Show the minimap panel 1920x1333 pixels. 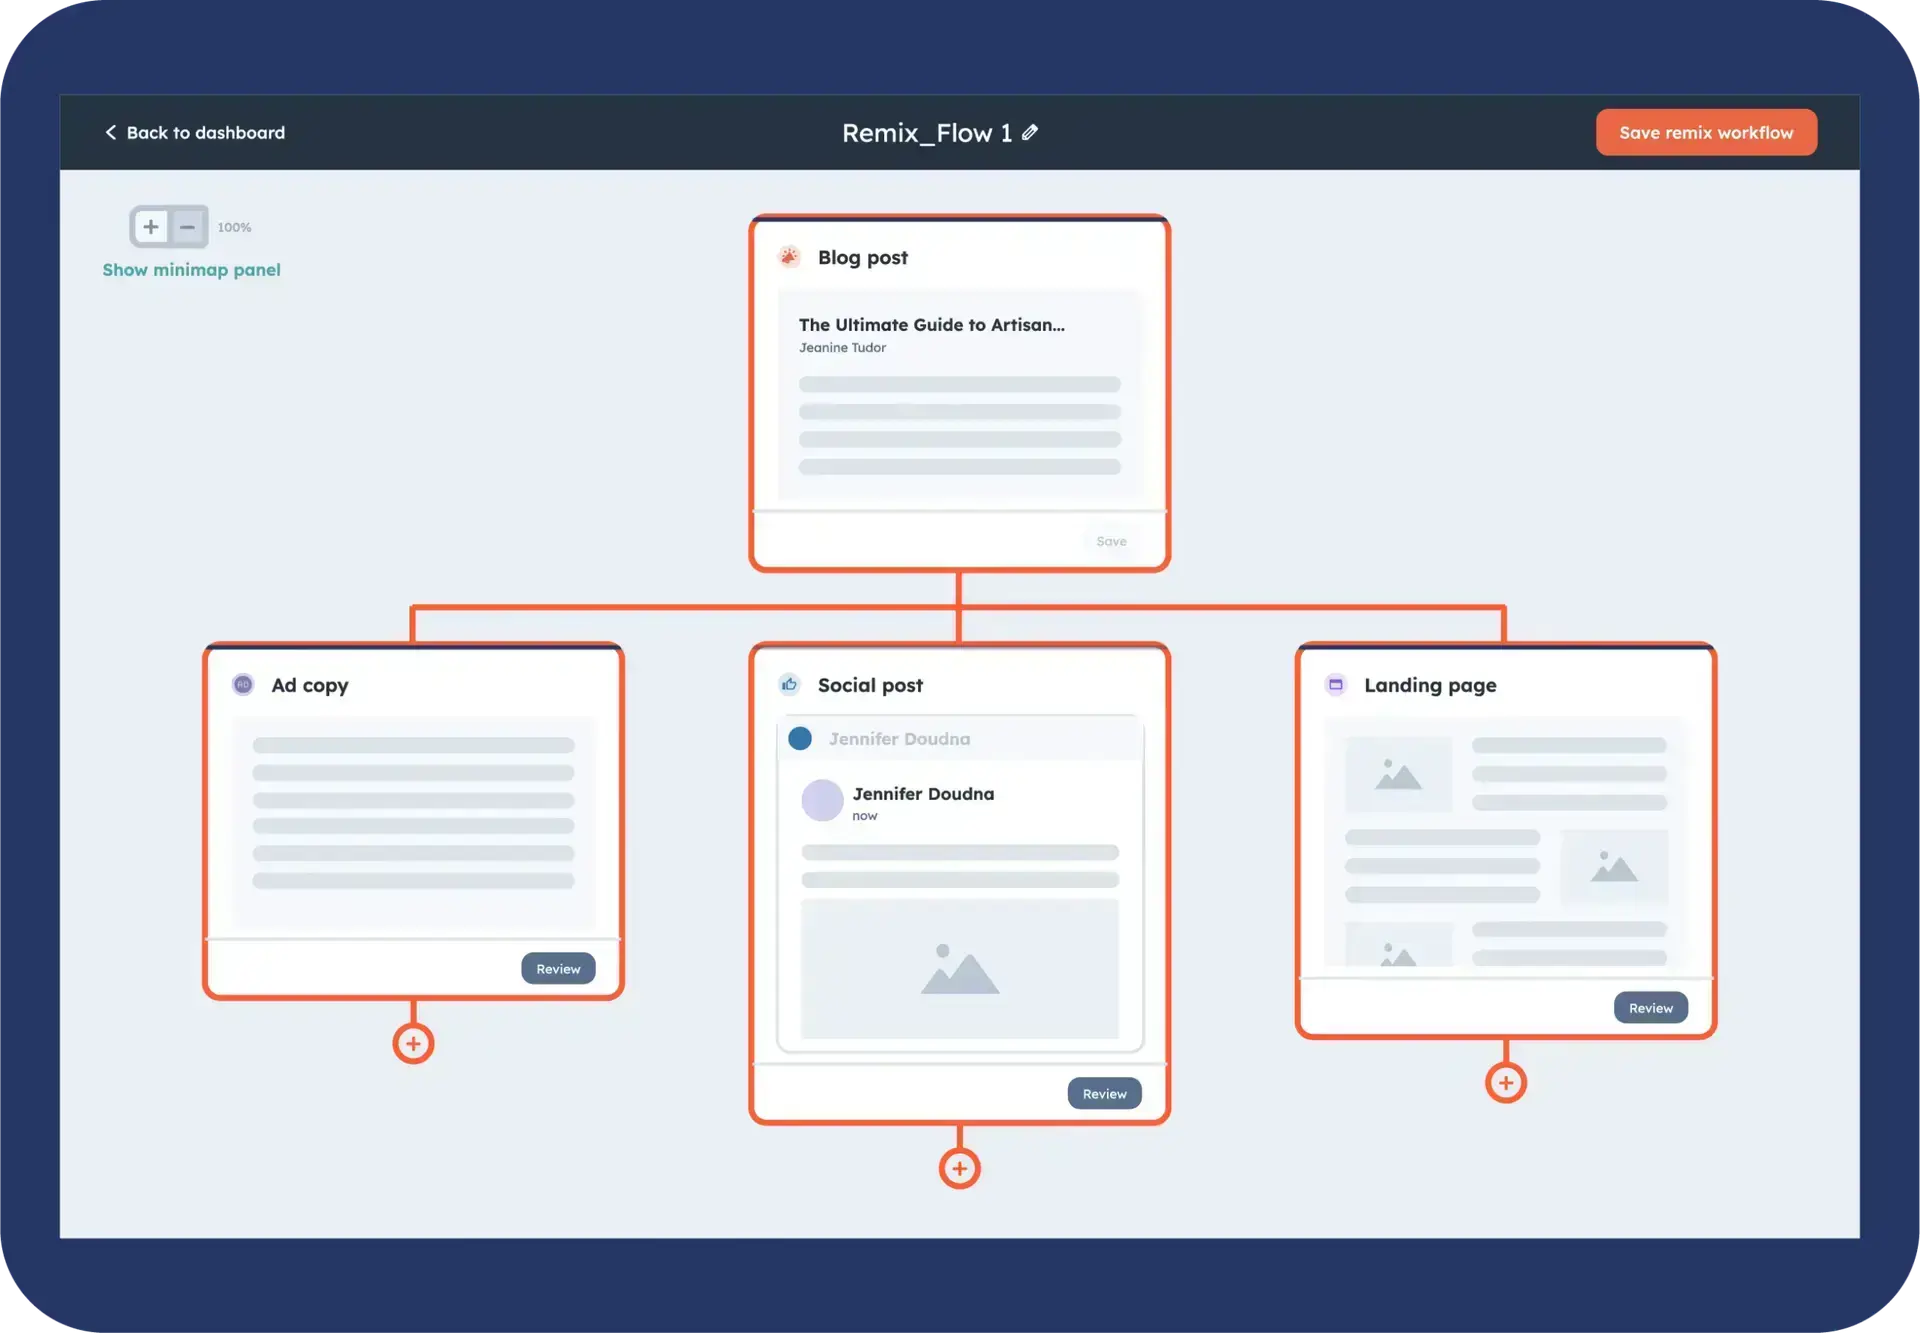coord(192,270)
